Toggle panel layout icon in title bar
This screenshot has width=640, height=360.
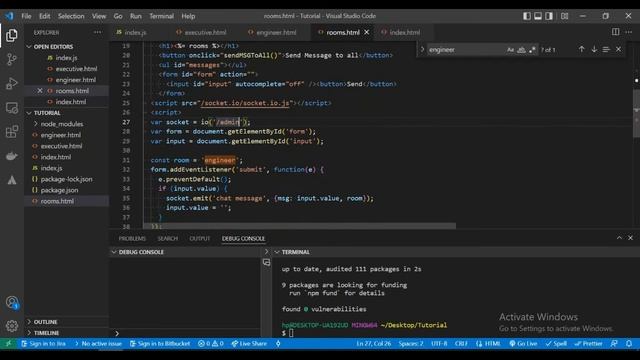(538, 16)
